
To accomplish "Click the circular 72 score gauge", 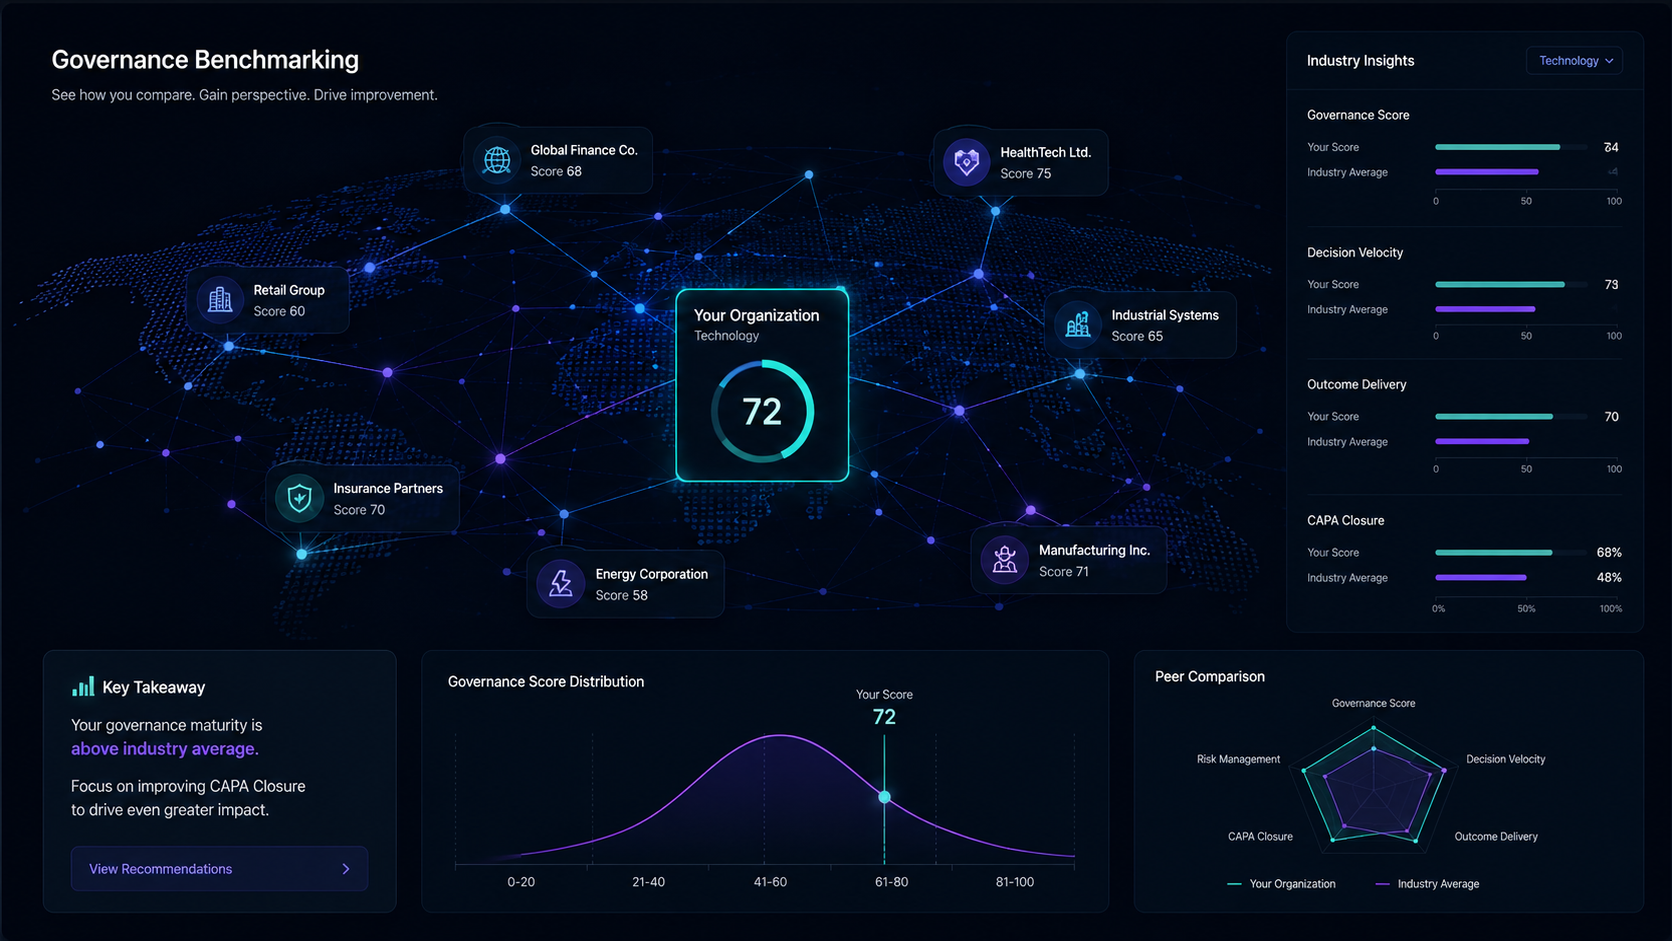I will coord(762,411).
